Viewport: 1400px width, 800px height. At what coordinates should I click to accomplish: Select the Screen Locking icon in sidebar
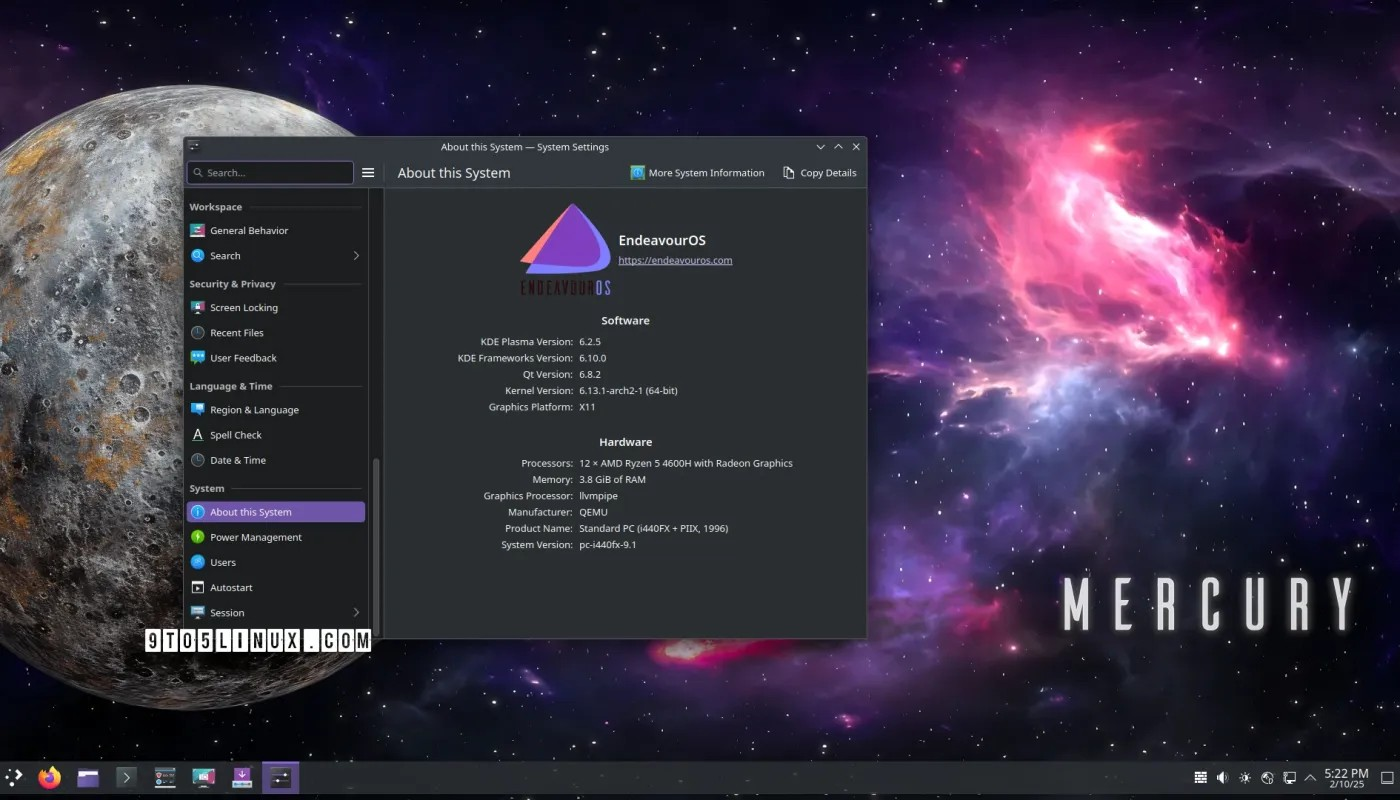pos(200,307)
